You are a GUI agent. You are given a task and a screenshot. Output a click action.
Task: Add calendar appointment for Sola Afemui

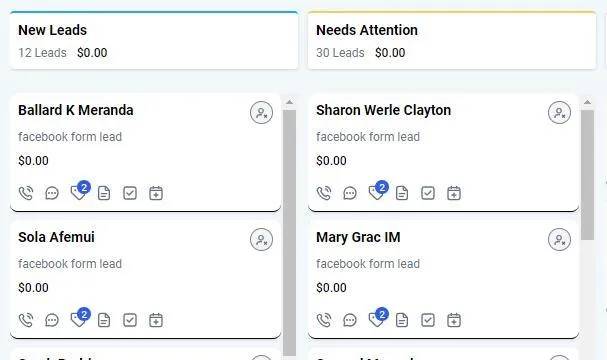pyautogui.click(x=156, y=320)
